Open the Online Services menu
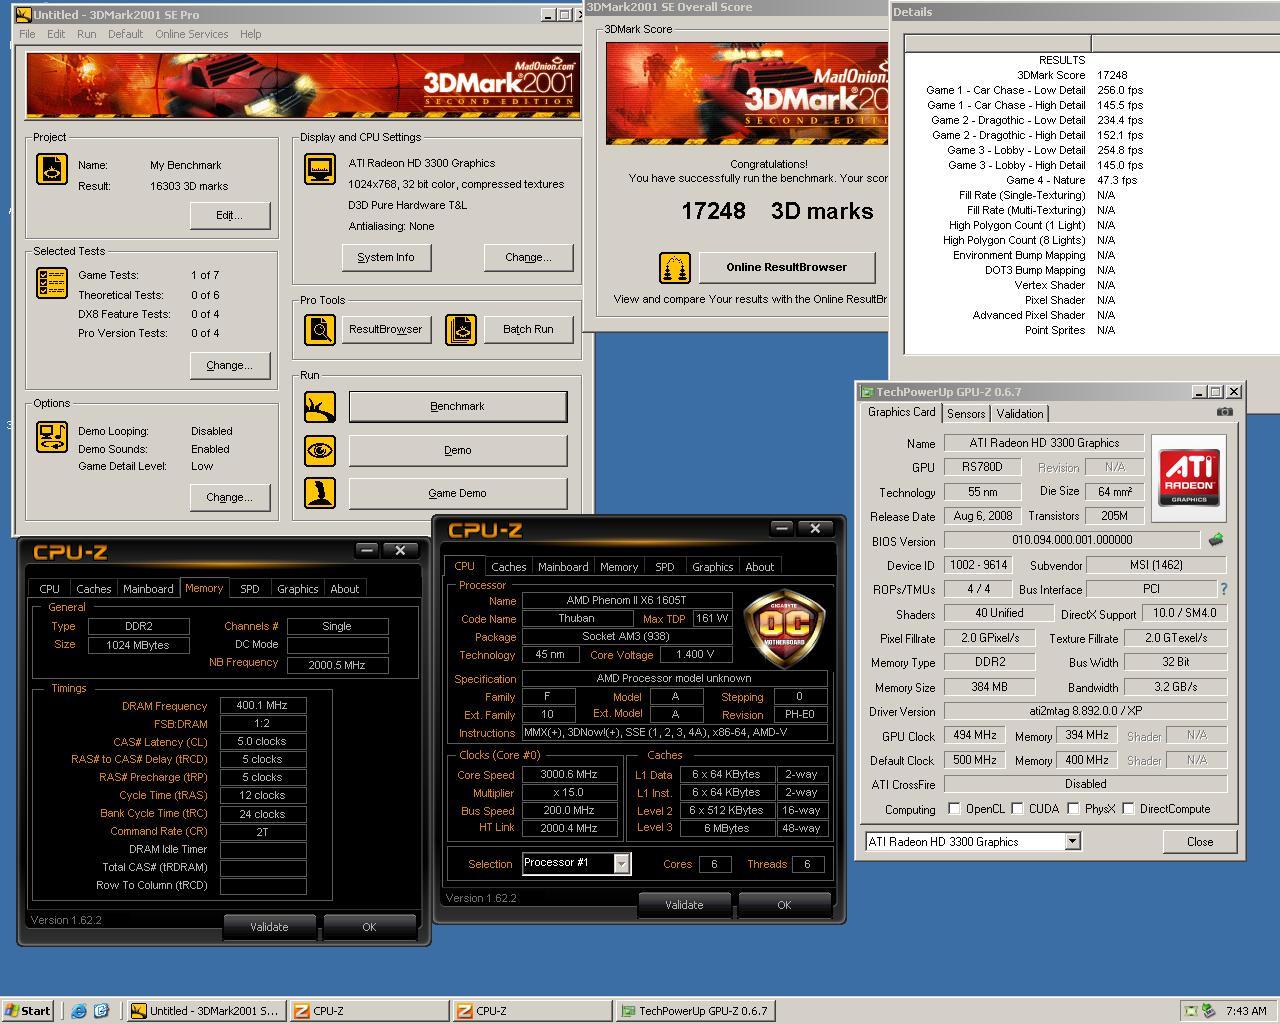The height and width of the screenshot is (1024, 1280). (192, 34)
